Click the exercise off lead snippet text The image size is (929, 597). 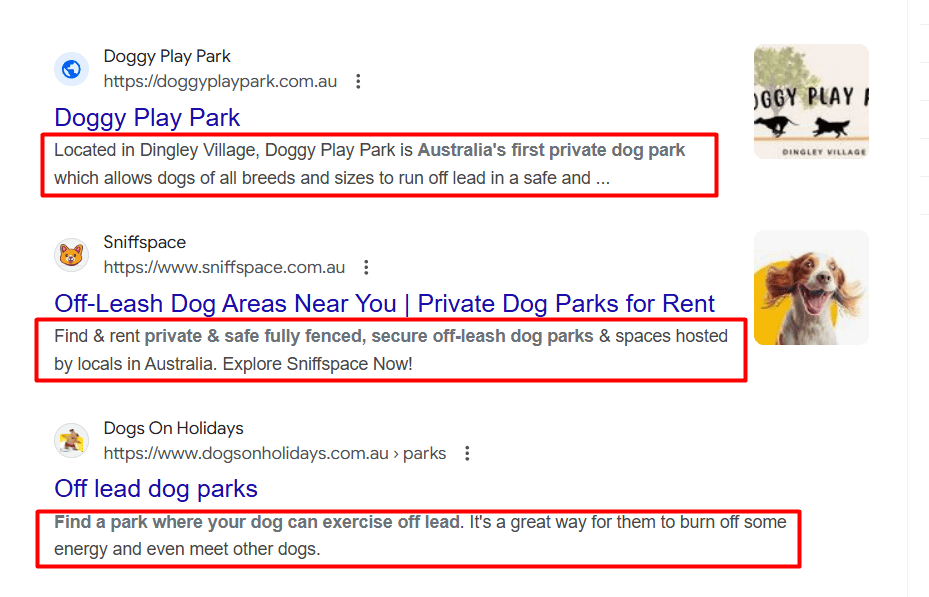pyautogui.click(x=421, y=535)
